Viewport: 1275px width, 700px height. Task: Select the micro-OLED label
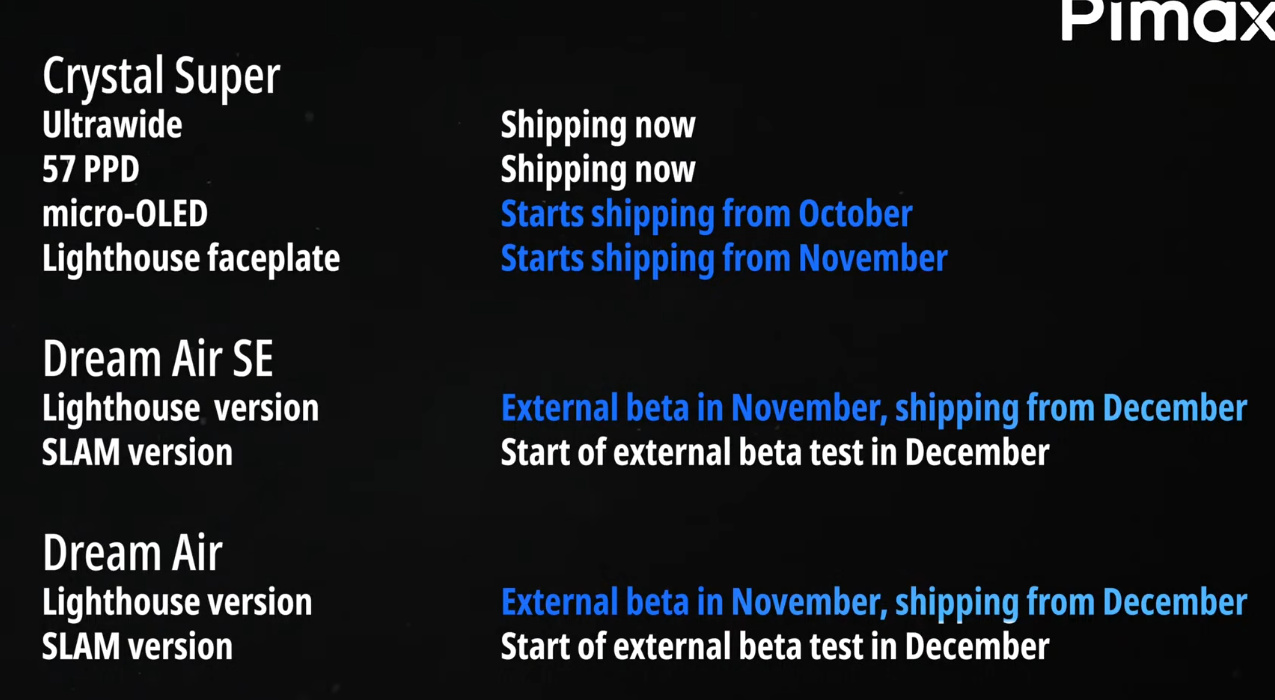coord(125,214)
